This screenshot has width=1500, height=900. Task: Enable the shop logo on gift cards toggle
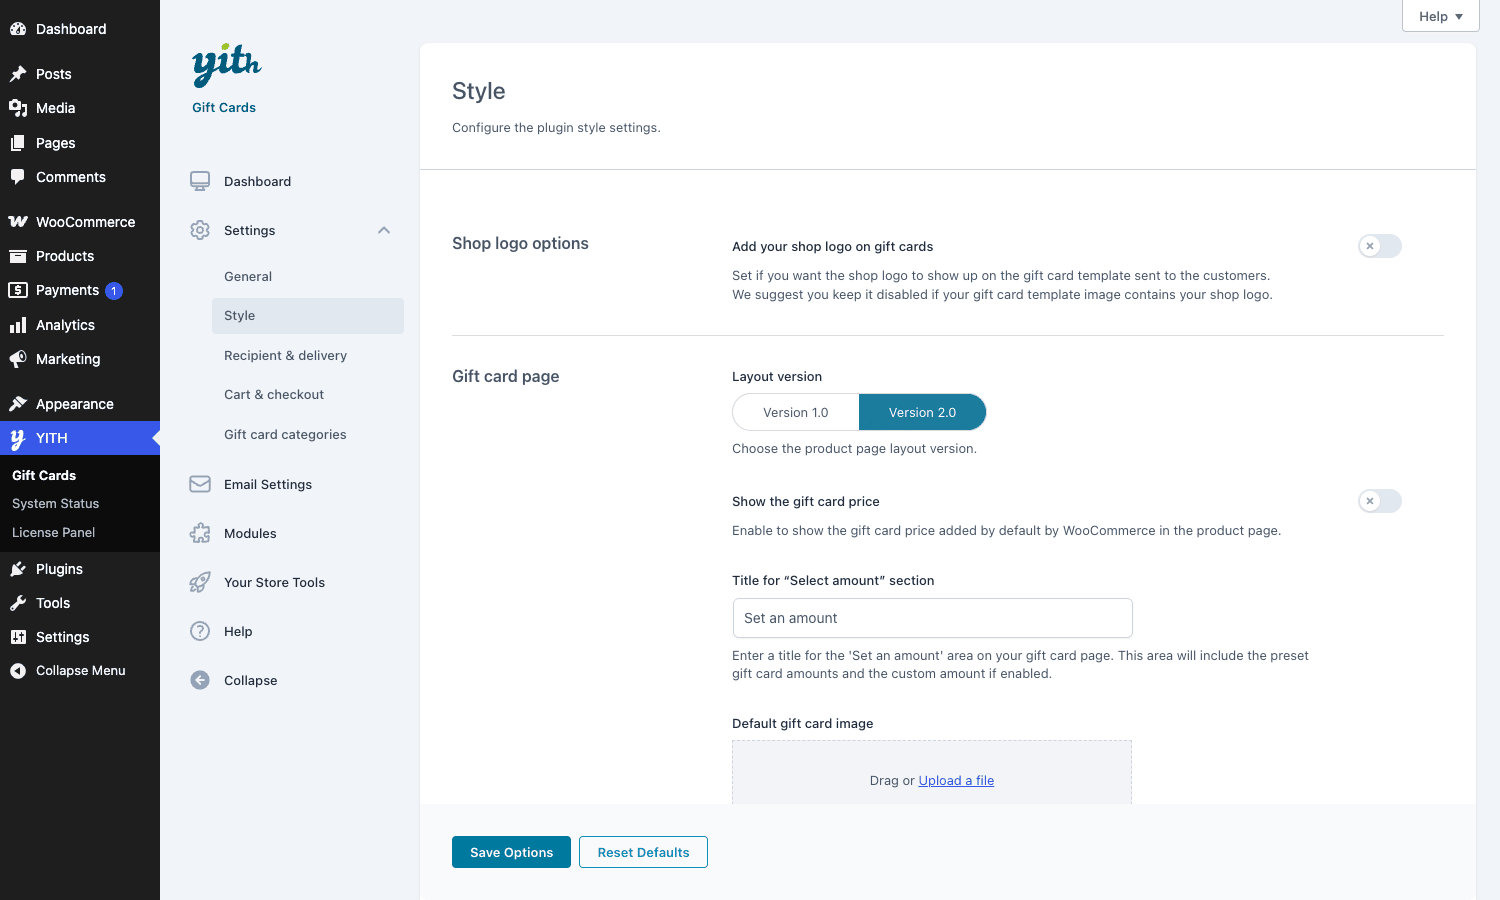[x=1380, y=246]
